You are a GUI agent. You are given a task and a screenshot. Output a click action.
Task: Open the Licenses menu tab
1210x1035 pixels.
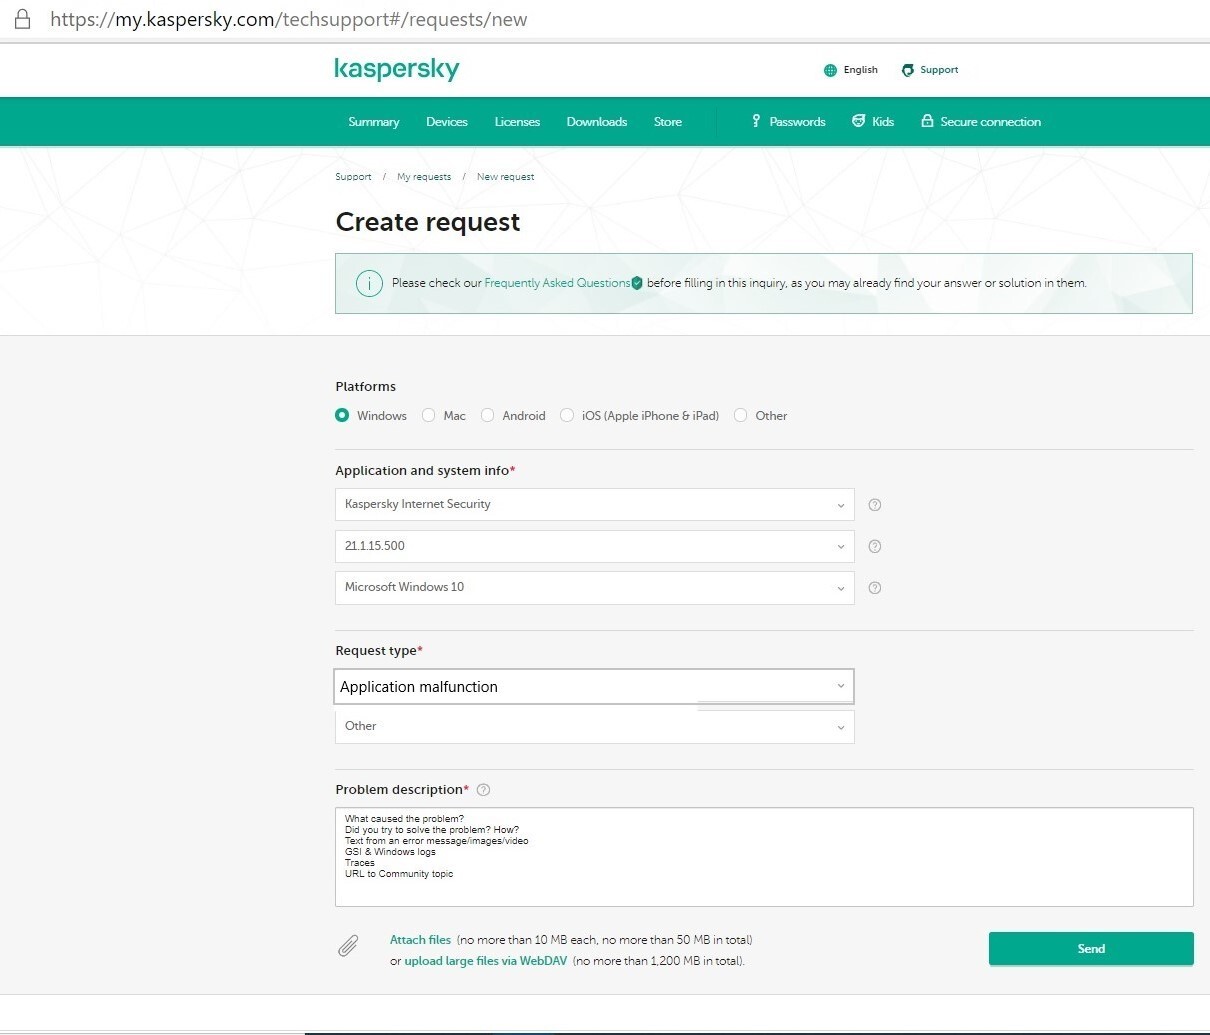517,122
